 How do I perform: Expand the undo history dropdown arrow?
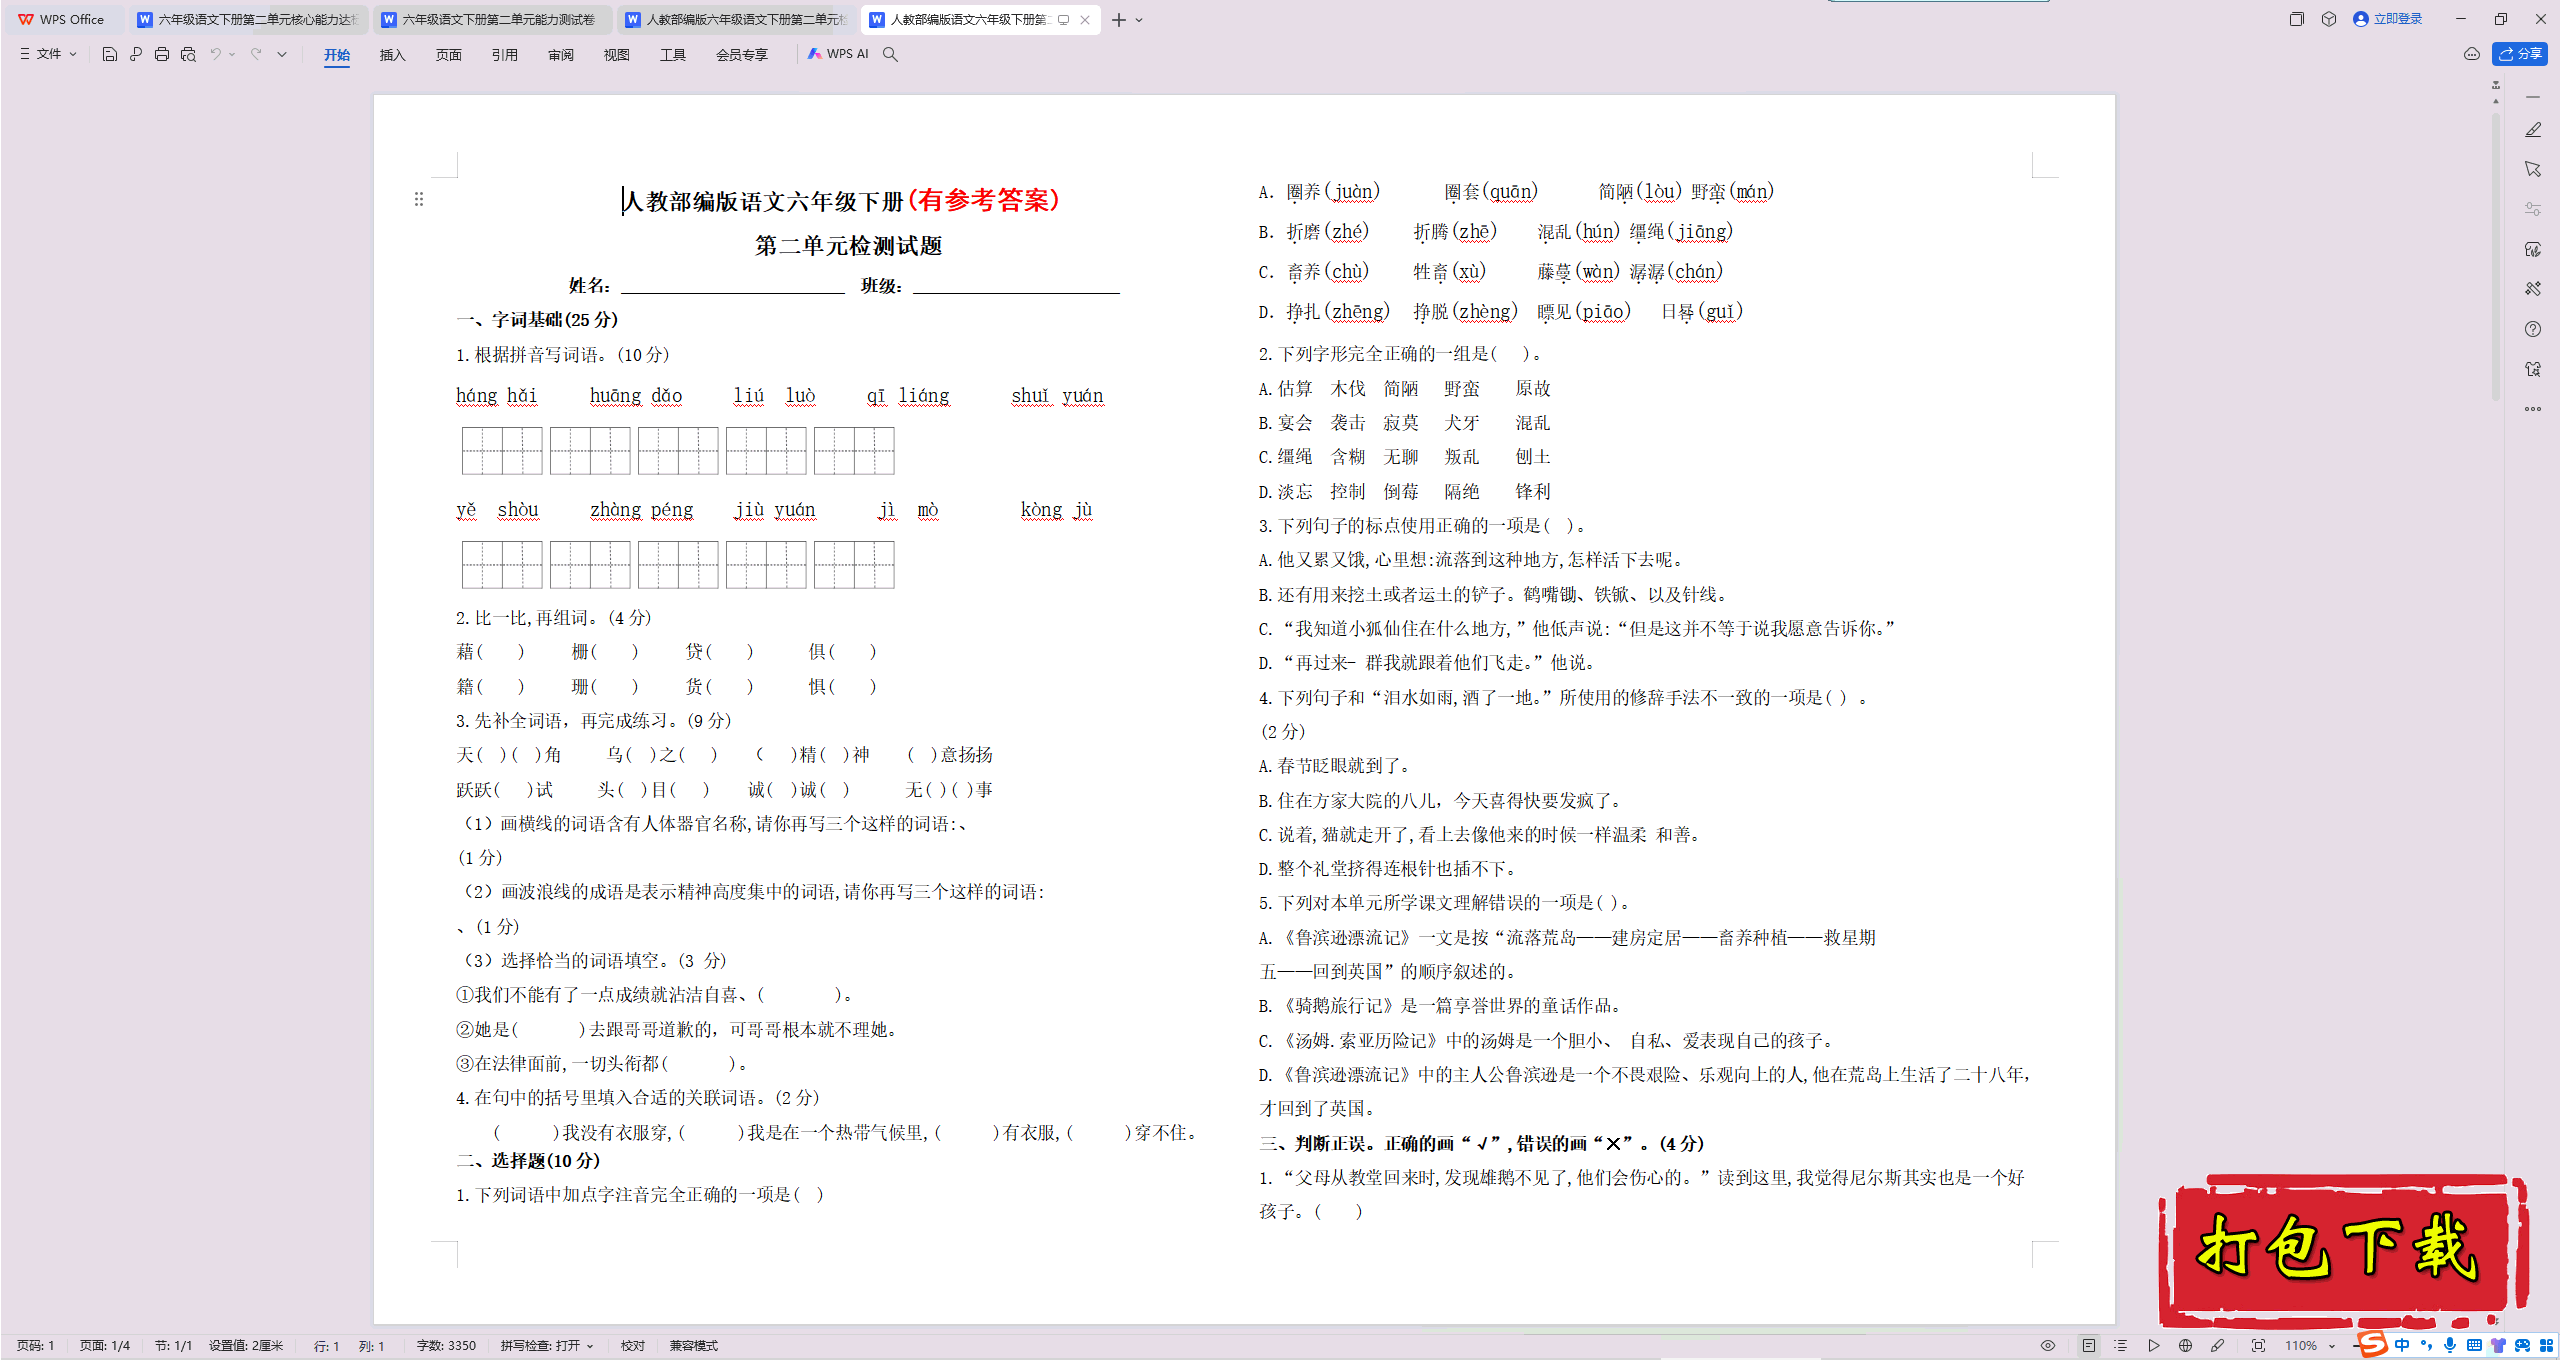tap(232, 54)
